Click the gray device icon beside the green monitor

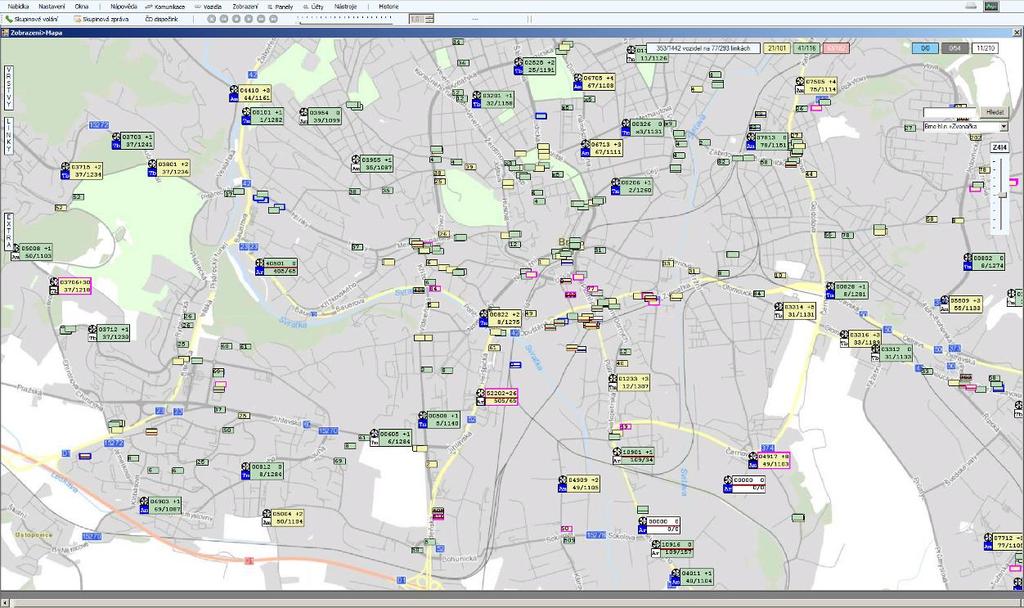(971, 6)
